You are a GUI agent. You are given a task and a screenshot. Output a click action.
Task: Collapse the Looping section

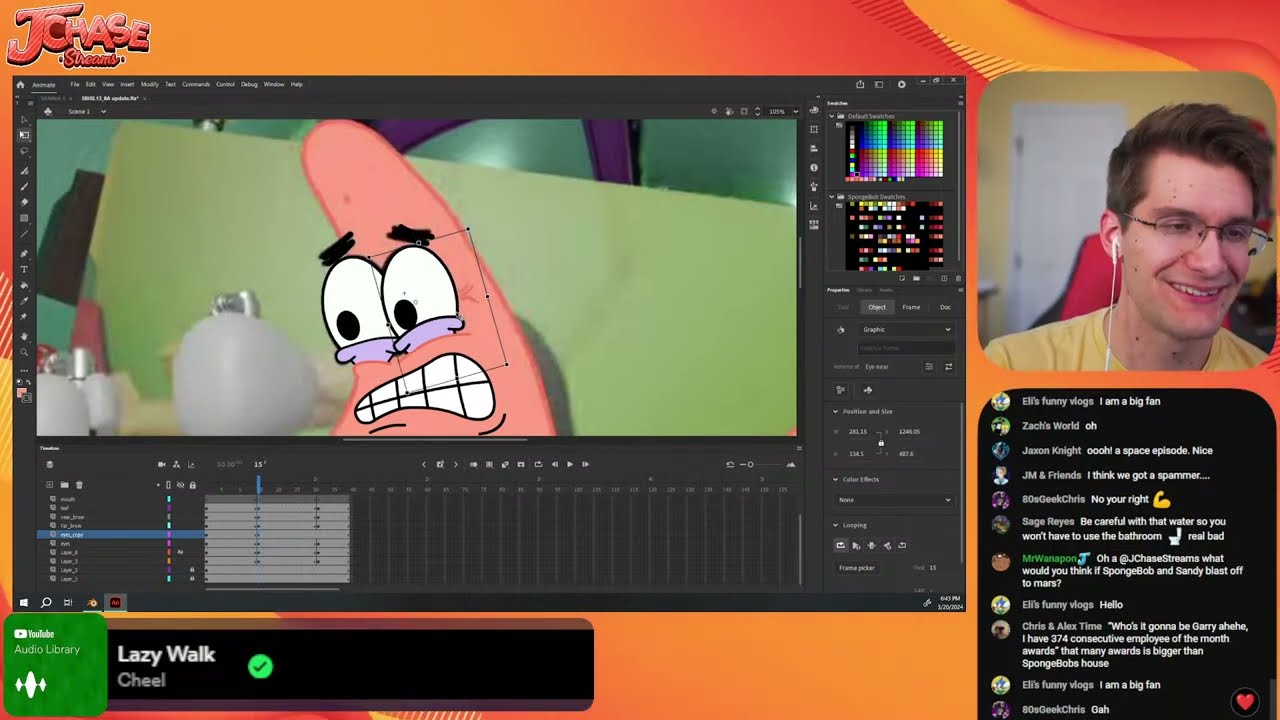click(x=836, y=525)
